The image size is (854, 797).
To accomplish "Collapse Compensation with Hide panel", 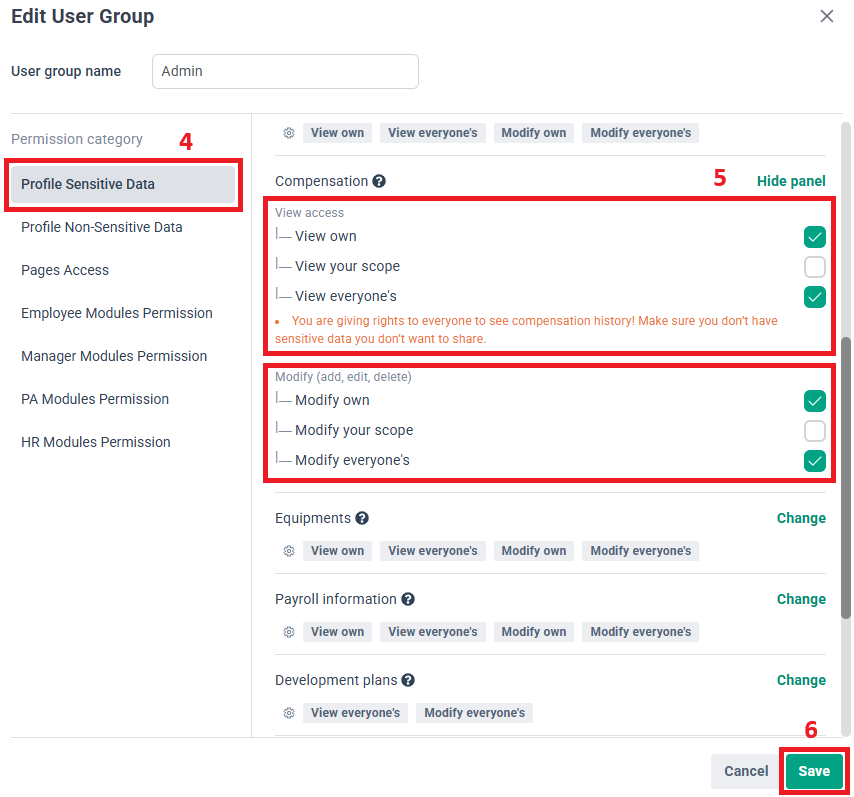I will (x=791, y=181).
